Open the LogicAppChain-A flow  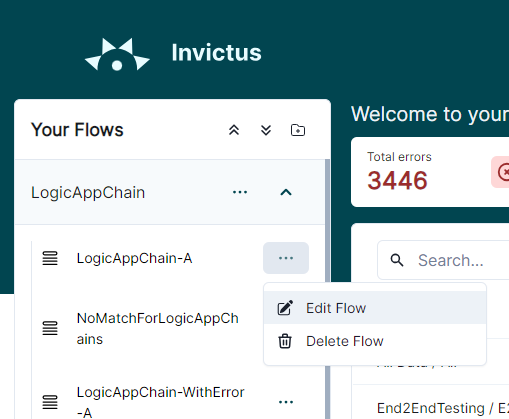(x=134, y=258)
